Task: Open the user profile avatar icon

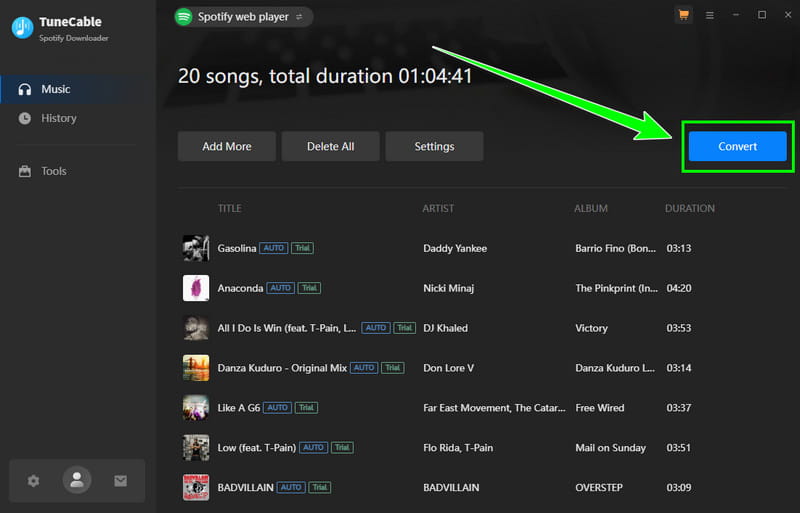Action: tap(77, 480)
